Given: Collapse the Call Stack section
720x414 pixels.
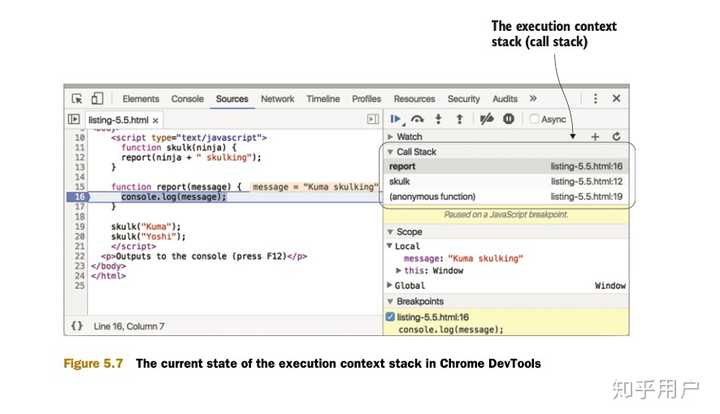Looking at the screenshot, I should point(391,151).
